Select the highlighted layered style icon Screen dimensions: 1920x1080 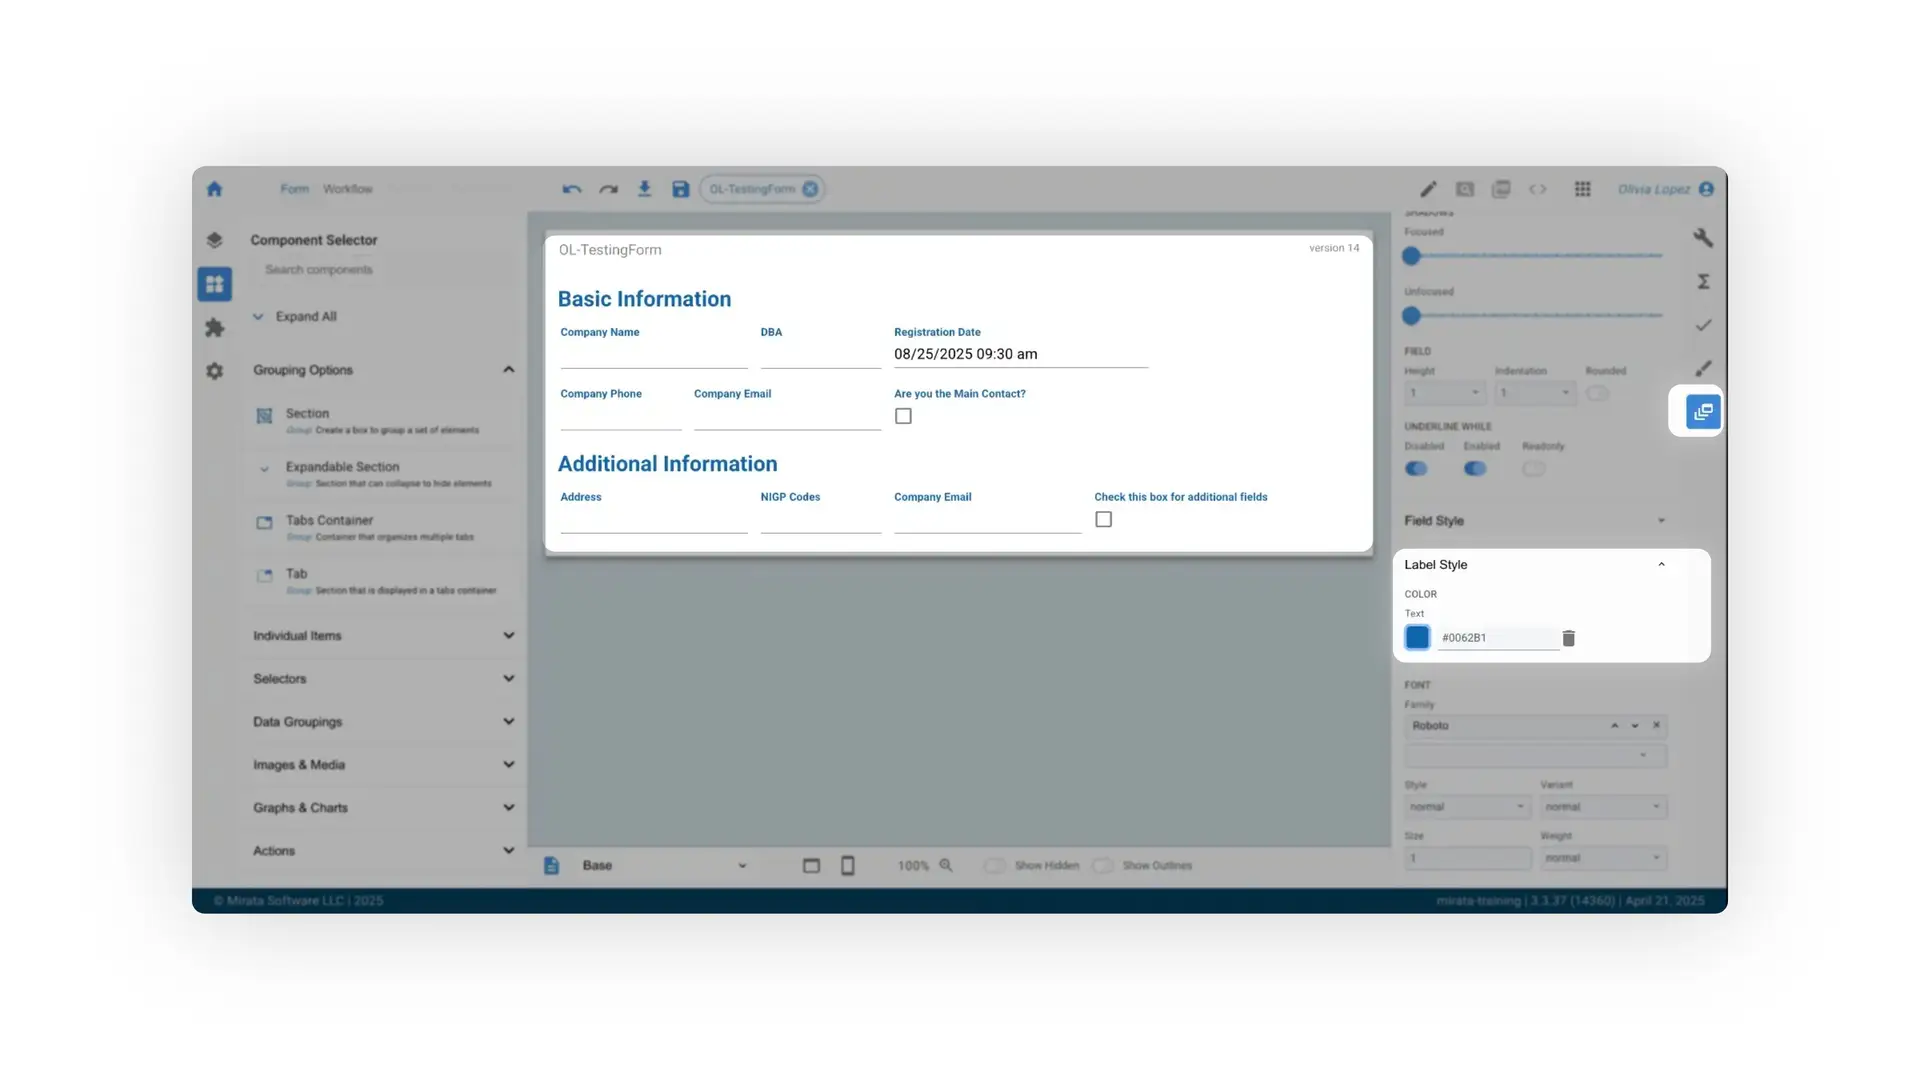click(1702, 411)
